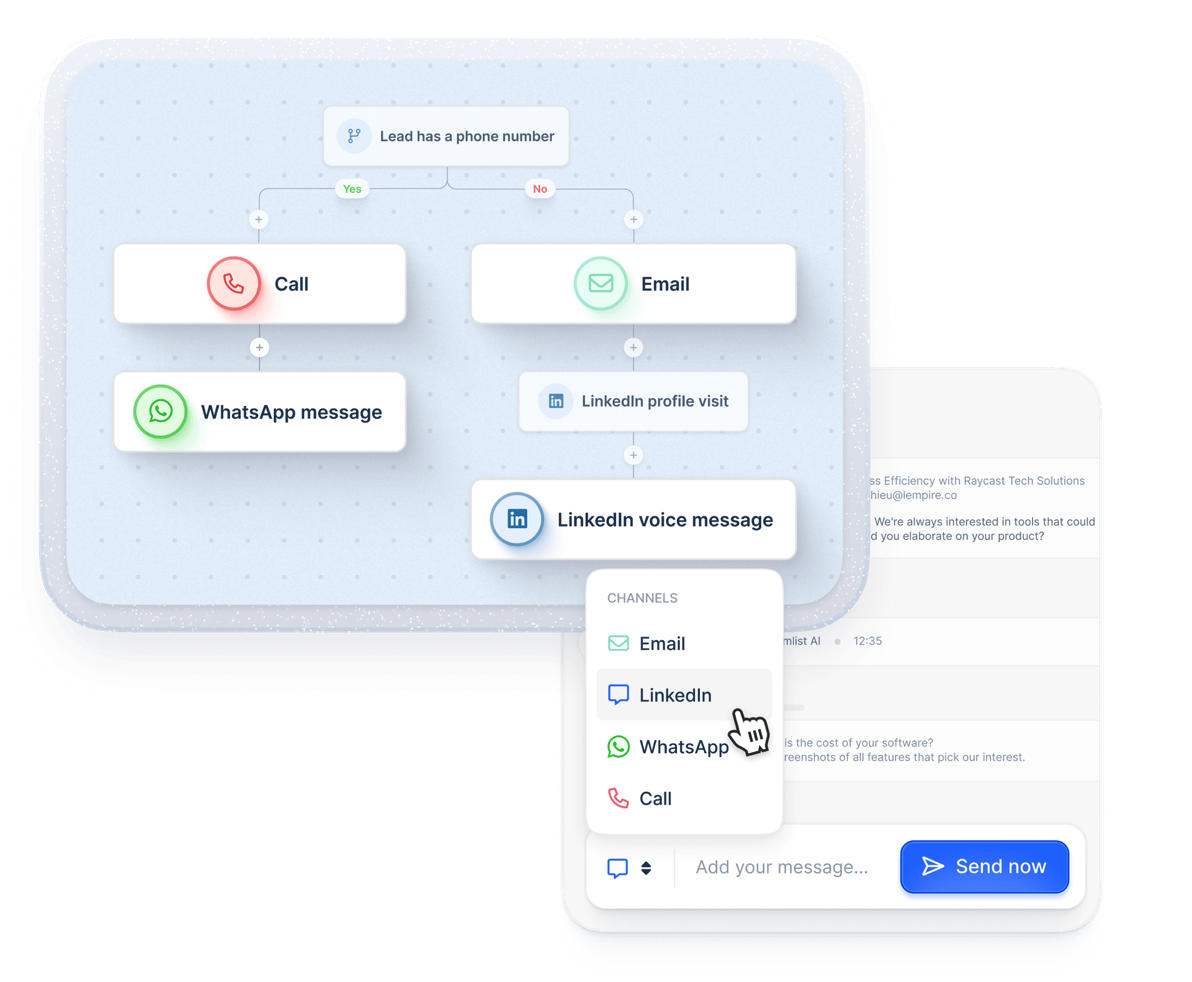Click the paper plane icon on Send now
Viewport: 1192px width, 982px height.
coord(933,866)
